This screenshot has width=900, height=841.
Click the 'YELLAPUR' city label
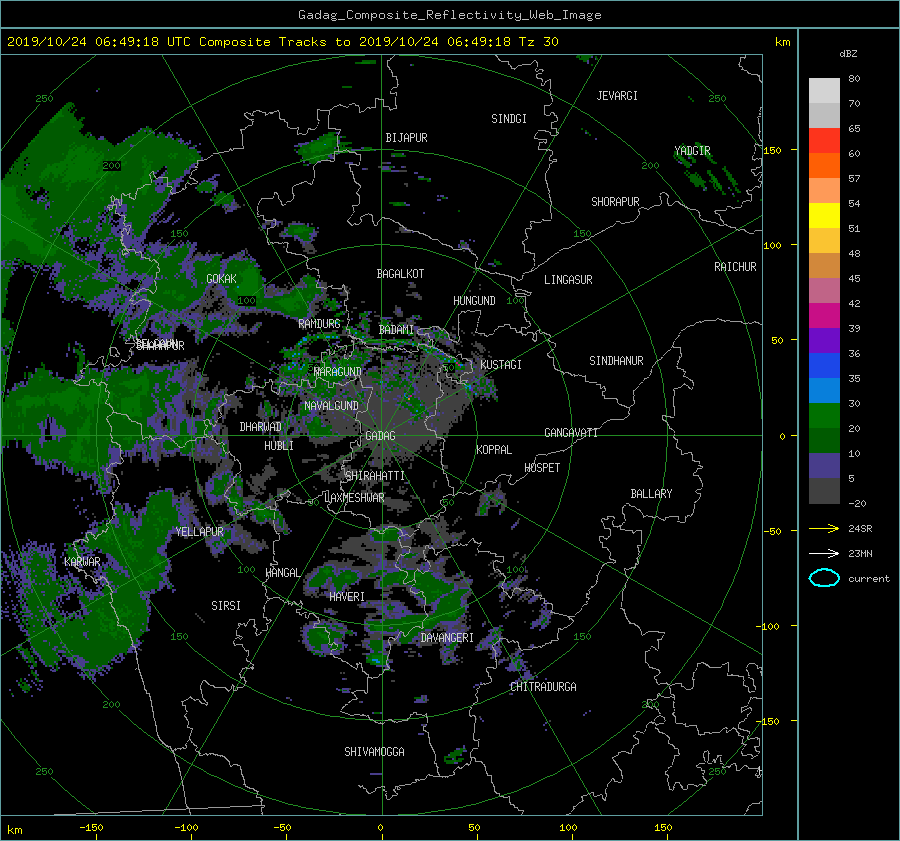point(199,532)
